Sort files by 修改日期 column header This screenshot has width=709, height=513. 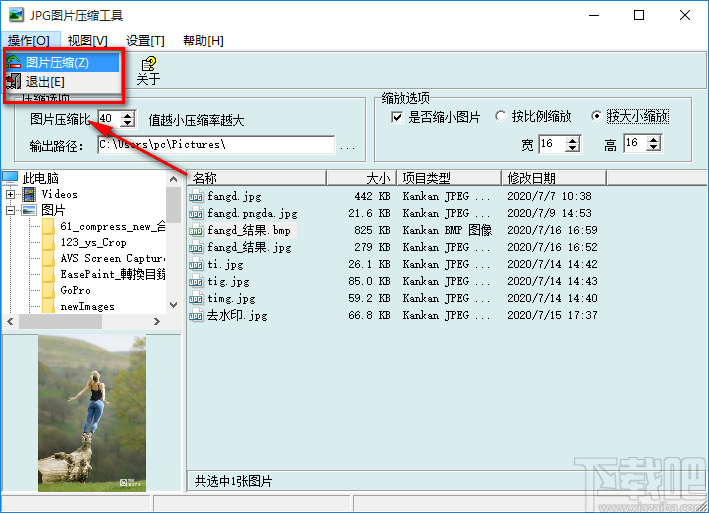[554, 178]
